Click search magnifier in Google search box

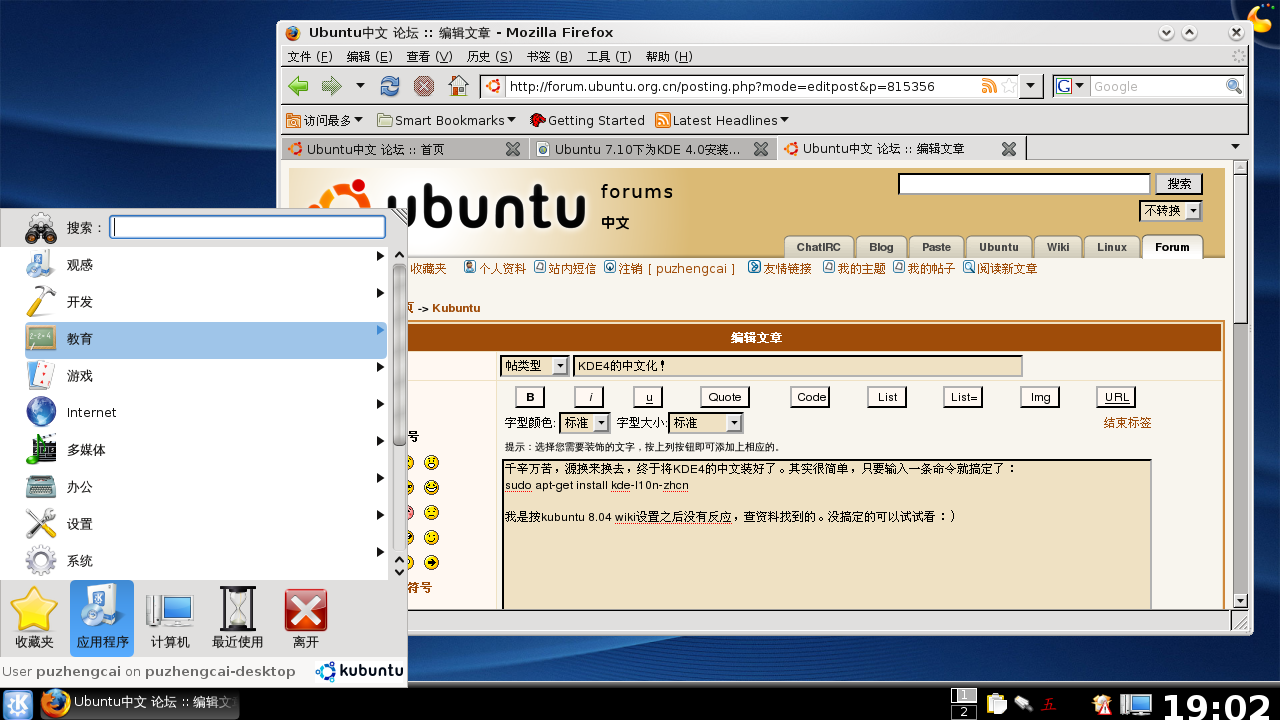[x=1234, y=86]
